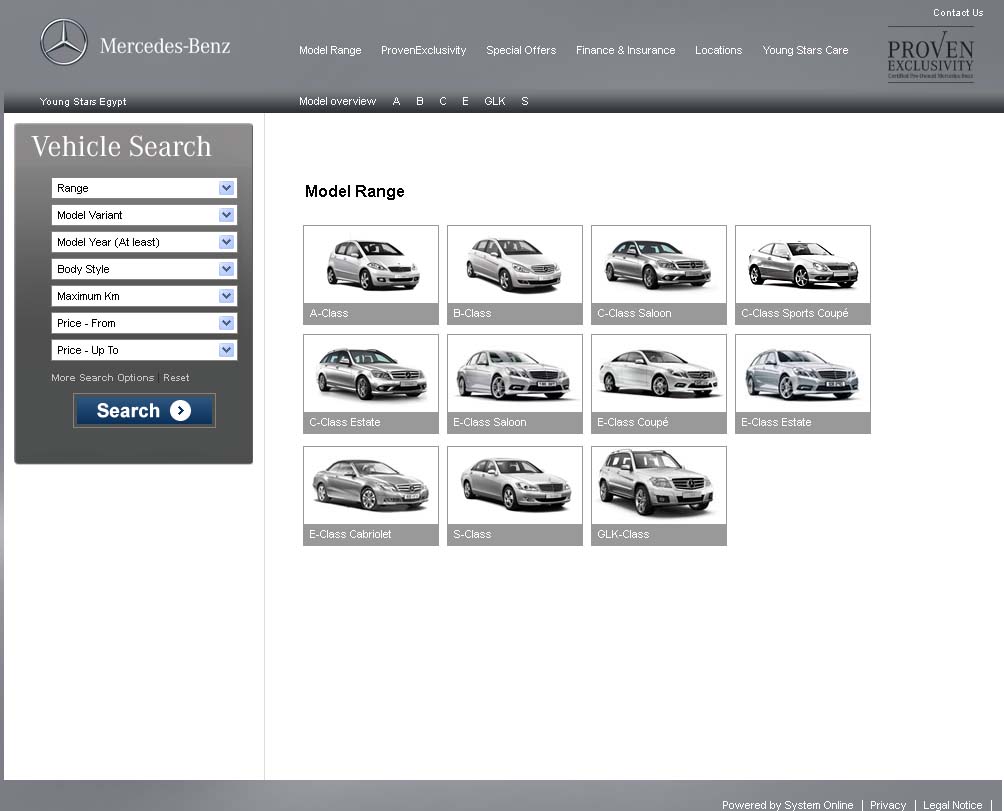1004x811 pixels.
Task: Open More Search Options link
Action: [x=102, y=378]
